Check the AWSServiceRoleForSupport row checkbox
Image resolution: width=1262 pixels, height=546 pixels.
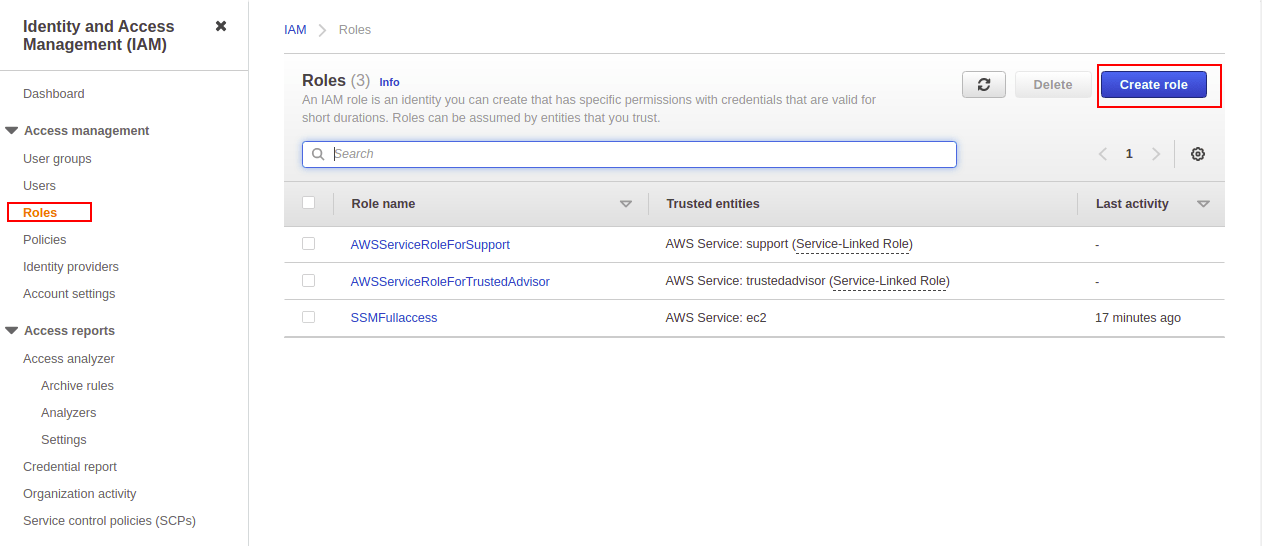point(309,244)
